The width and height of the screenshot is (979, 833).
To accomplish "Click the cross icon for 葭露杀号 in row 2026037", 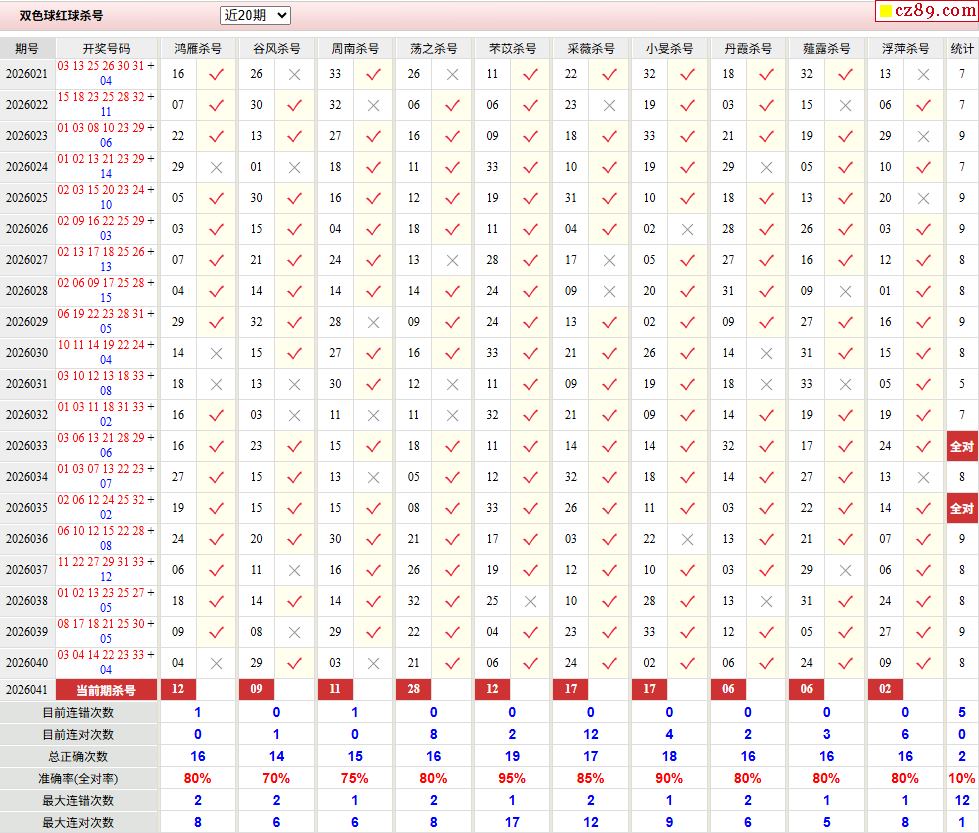I will [x=845, y=570].
